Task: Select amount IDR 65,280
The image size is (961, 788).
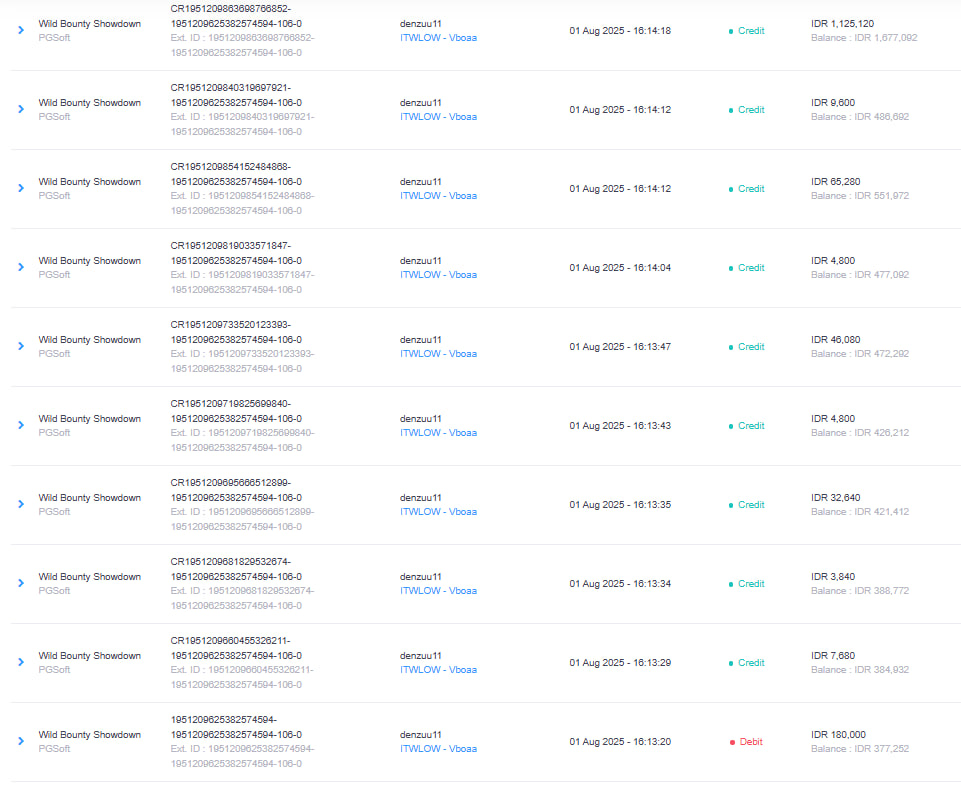Action: pyautogui.click(x=836, y=181)
